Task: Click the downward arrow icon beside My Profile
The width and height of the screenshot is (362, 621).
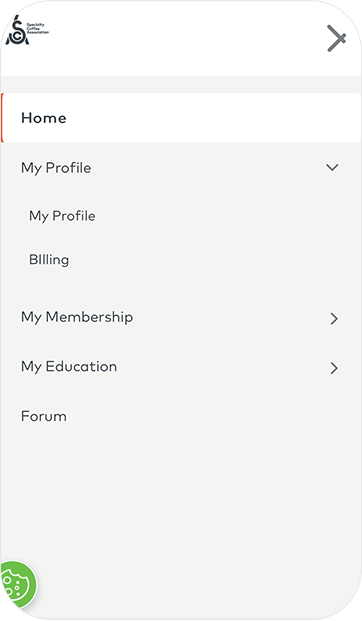Action: coord(332,168)
